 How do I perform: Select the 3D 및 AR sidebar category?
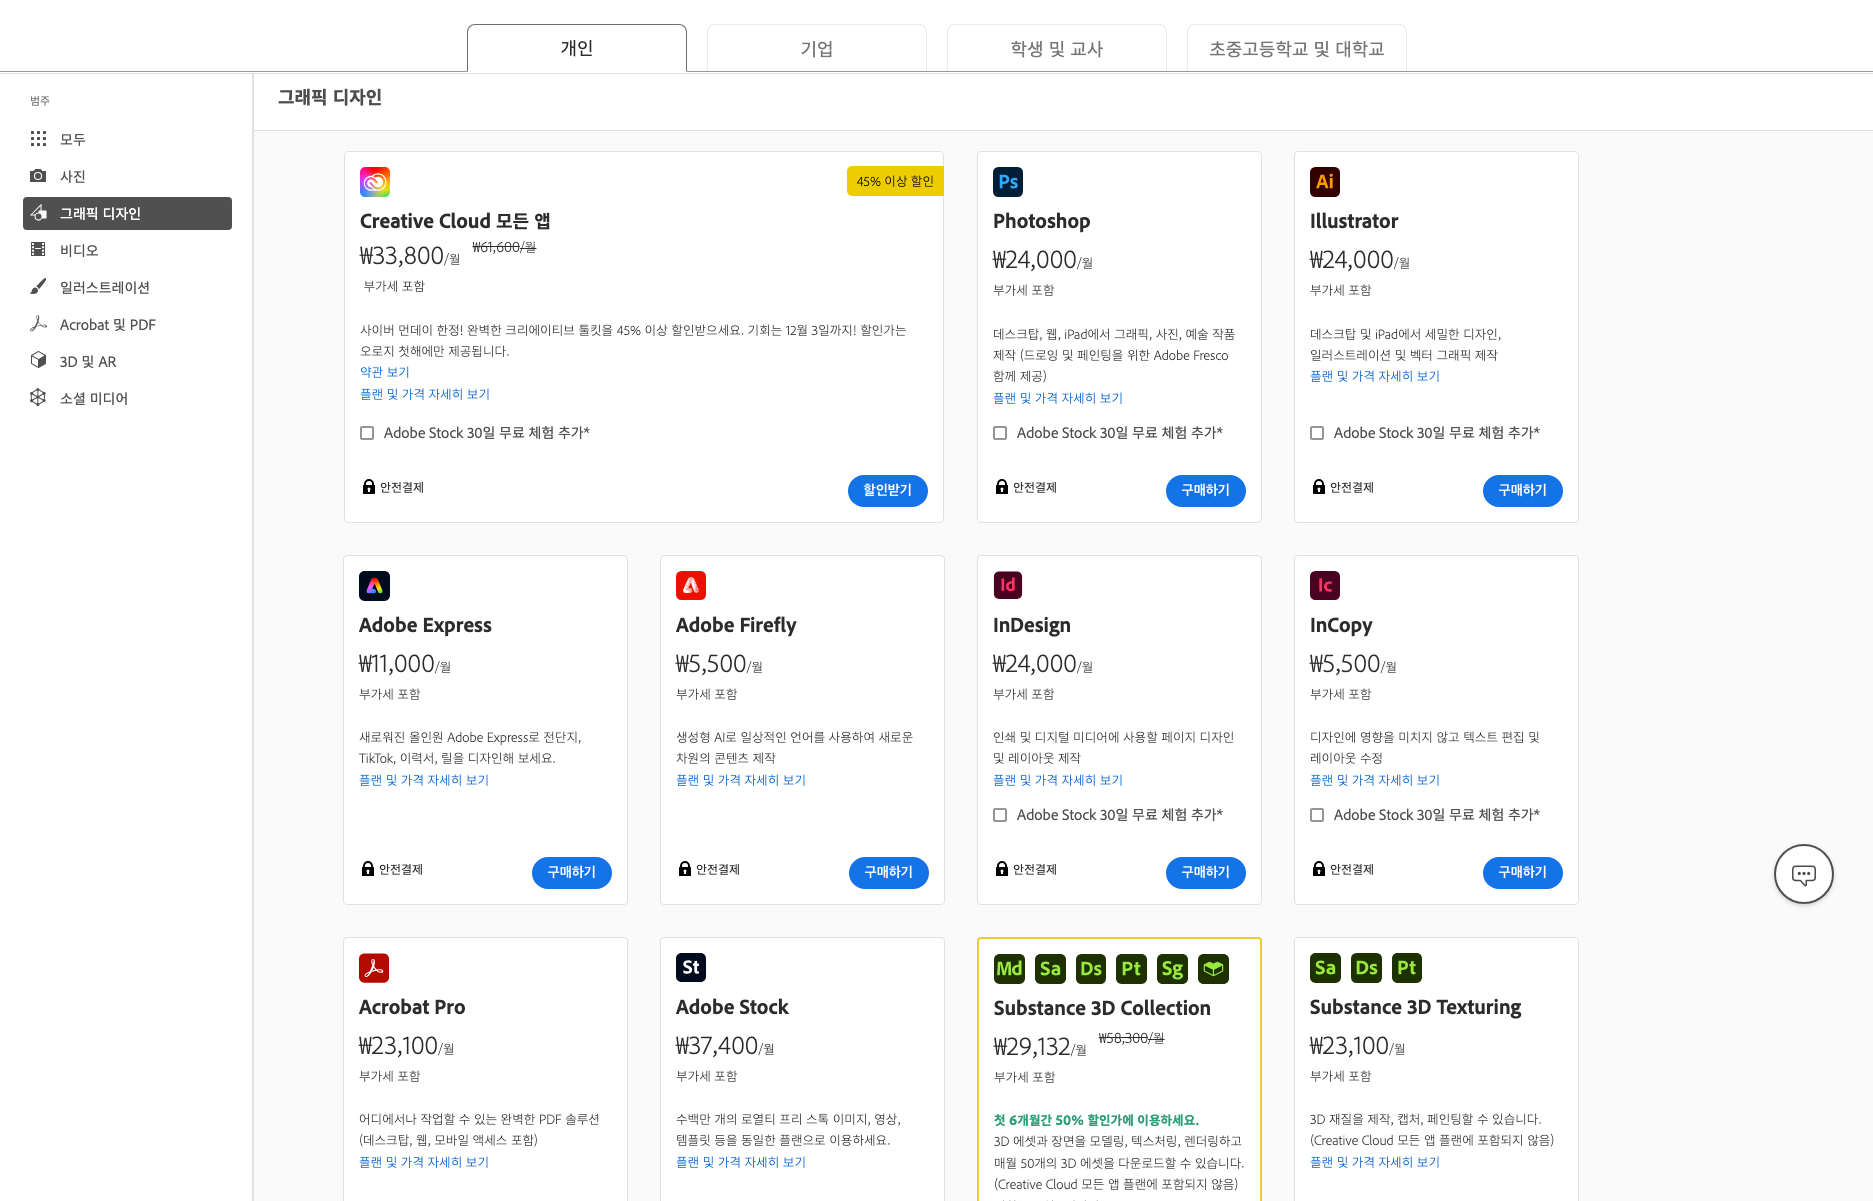pyautogui.click(x=90, y=361)
